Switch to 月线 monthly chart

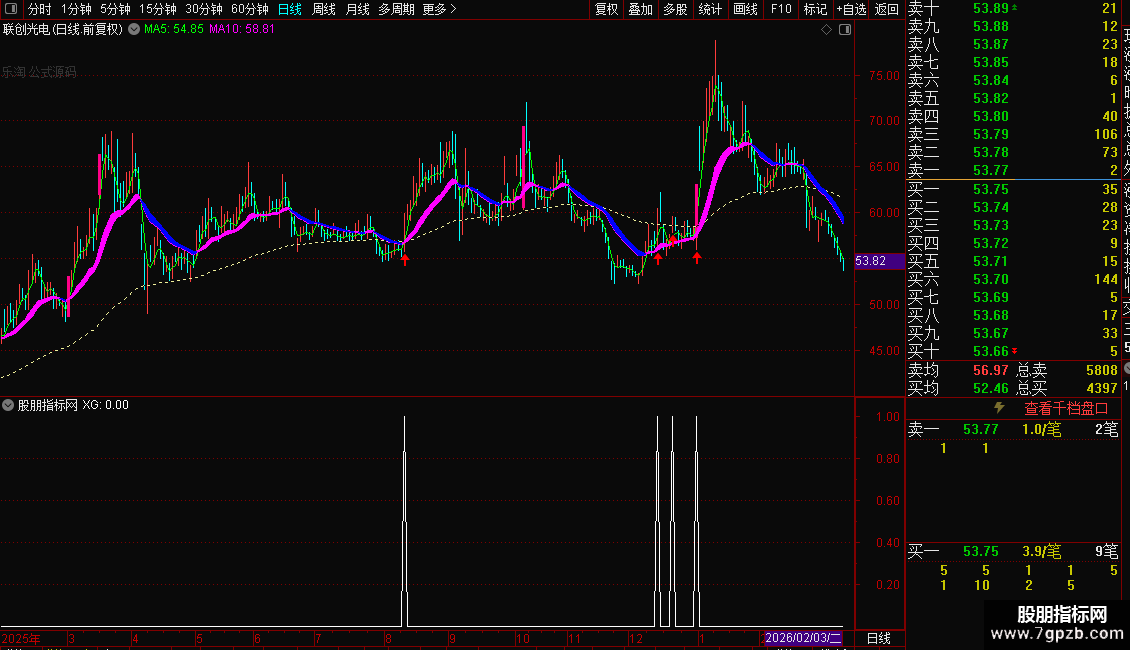[x=357, y=9]
